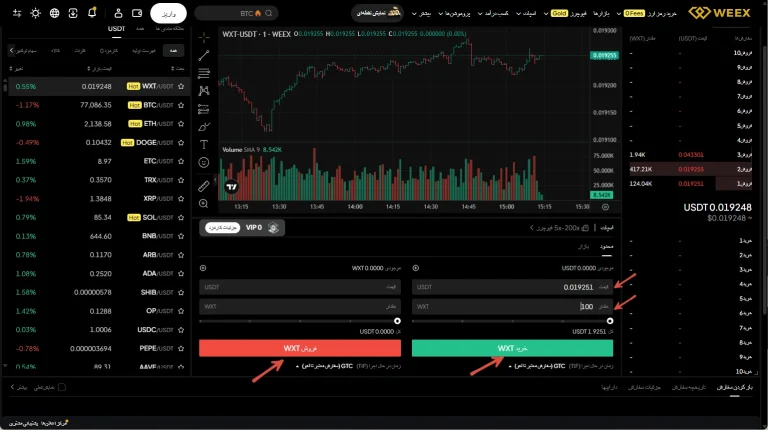The image size is (768, 430).
Task: Open the GTC time-in-force dropdown under sell
Action: tap(324, 366)
